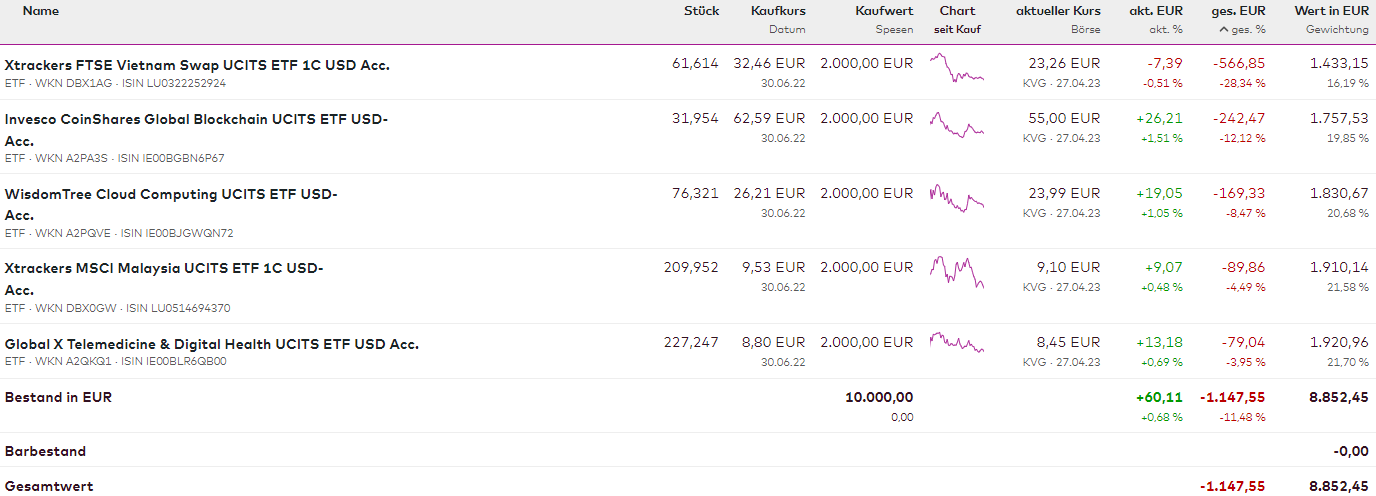The height and width of the screenshot is (496, 1376).
Task: View the Cloud Computing ETF sparkline chart
Action: pyautogui.click(x=957, y=198)
